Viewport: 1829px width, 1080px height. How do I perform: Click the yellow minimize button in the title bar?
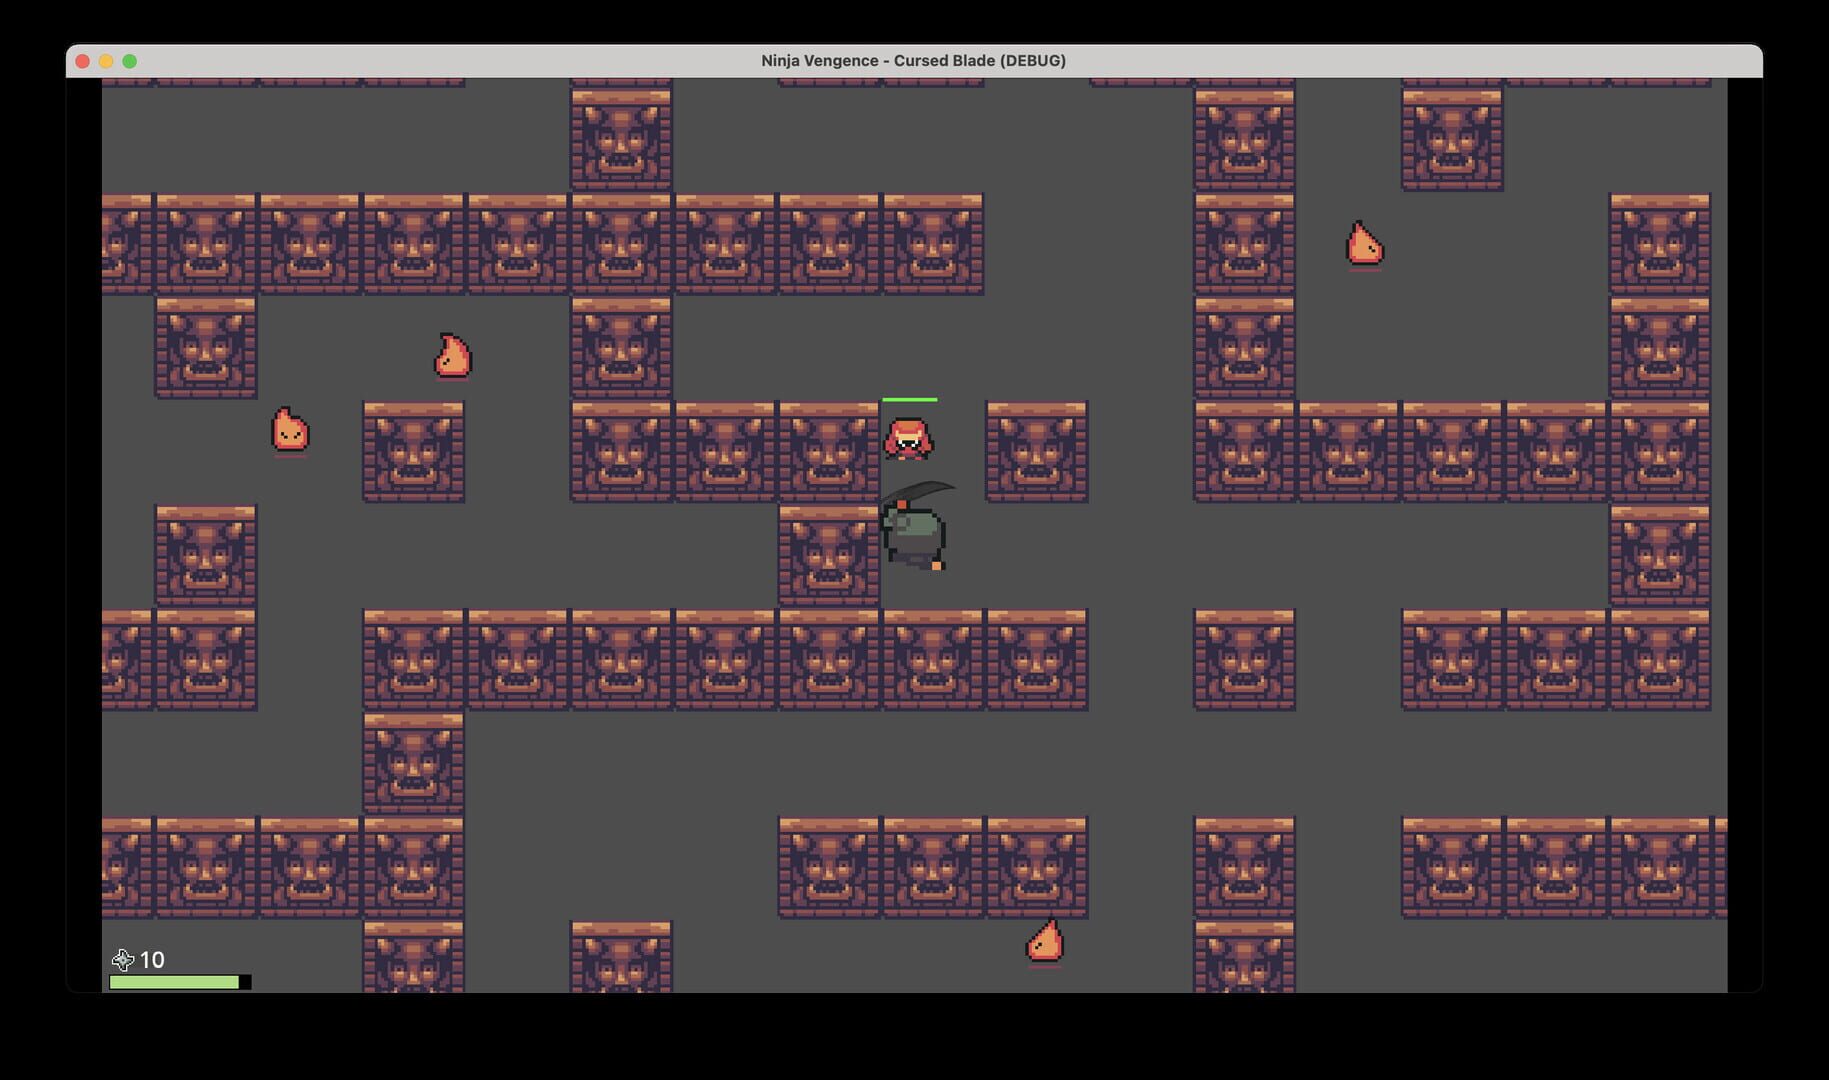tap(105, 61)
